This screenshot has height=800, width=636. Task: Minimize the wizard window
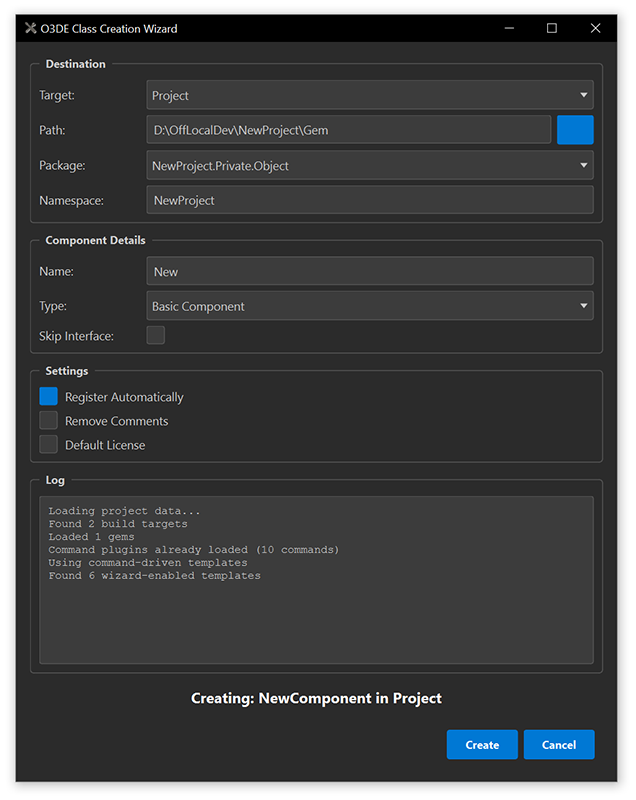pyautogui.click(x=509, y=28)
